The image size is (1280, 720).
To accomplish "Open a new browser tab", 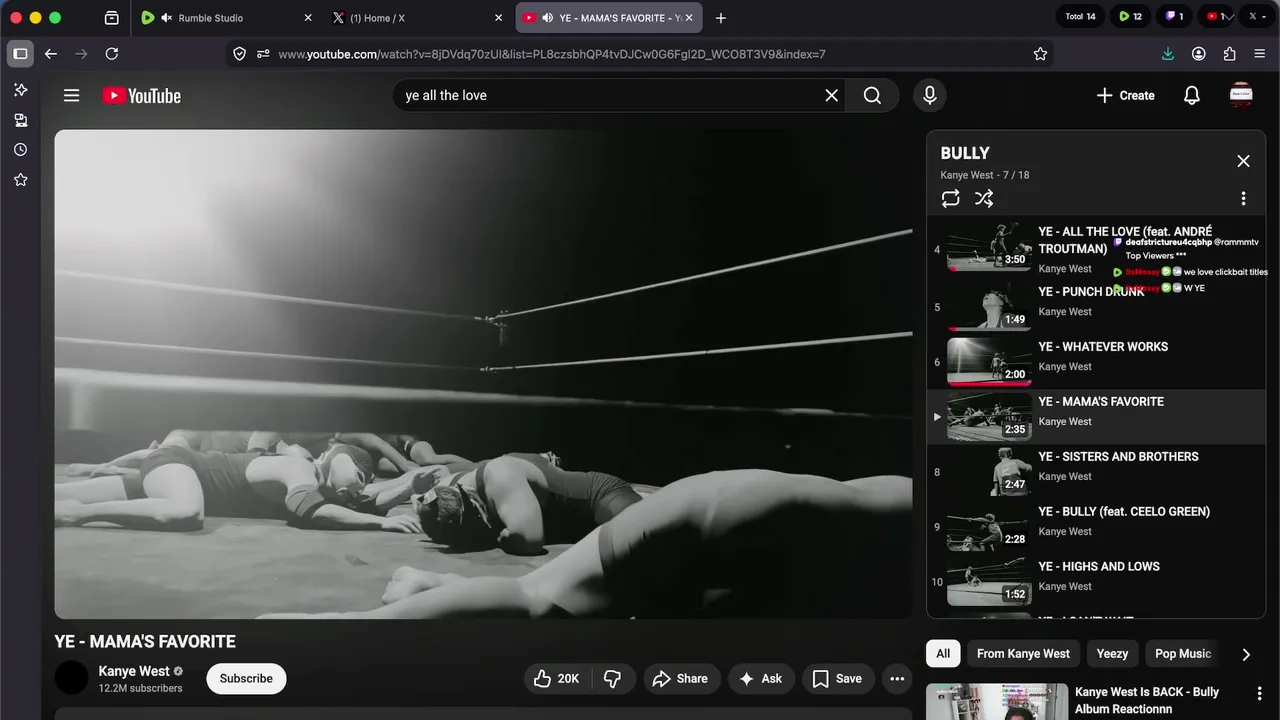I will tap(721, 18).
